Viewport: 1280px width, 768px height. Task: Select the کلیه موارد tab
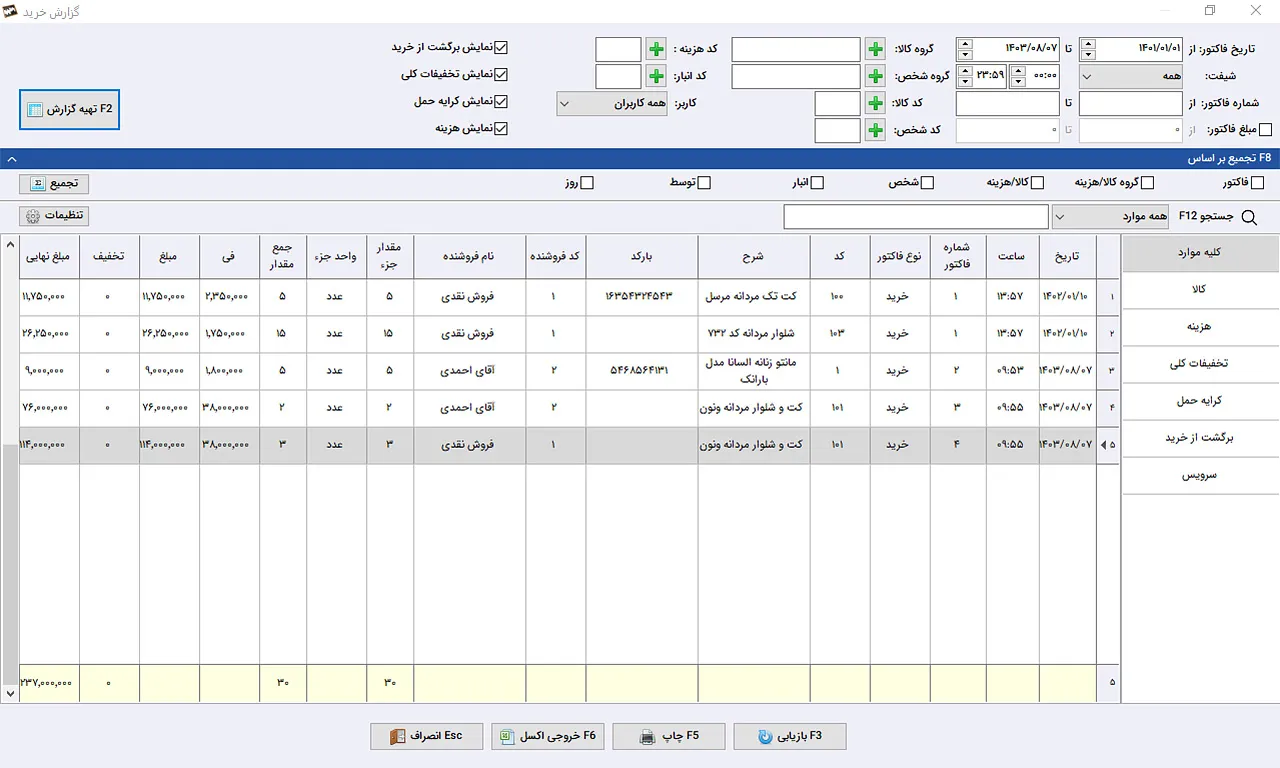1201,253
